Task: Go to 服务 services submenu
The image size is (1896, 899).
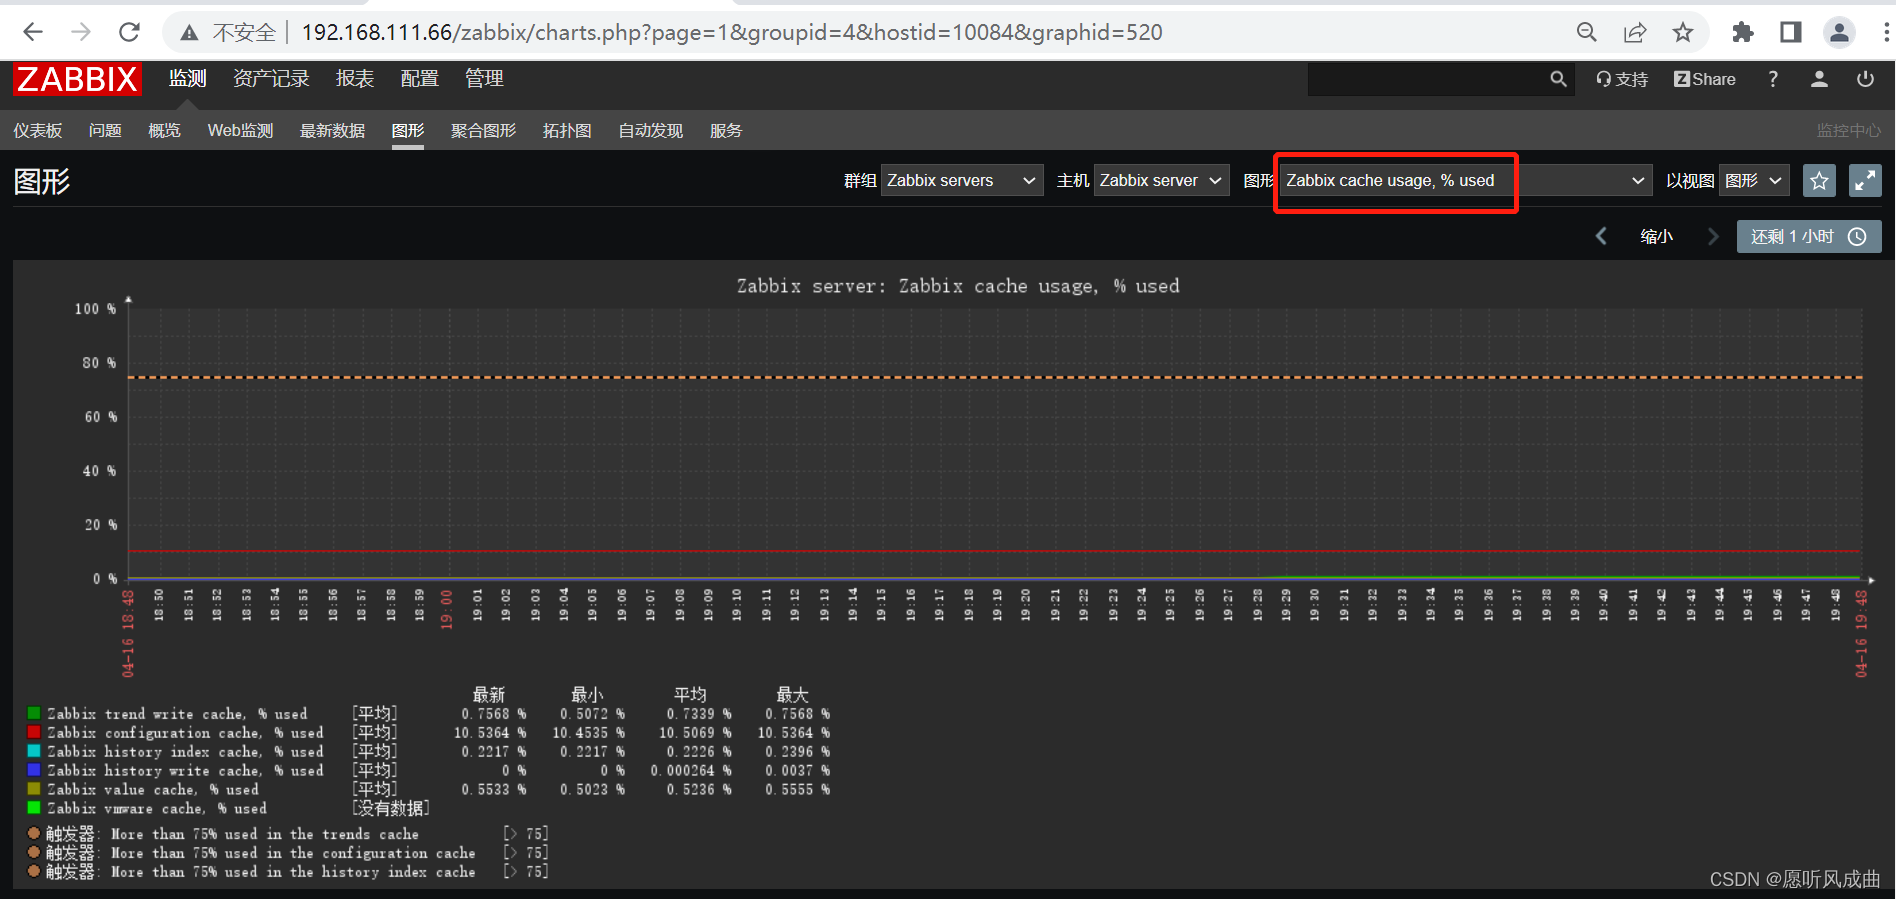Action: pos(726,131)
